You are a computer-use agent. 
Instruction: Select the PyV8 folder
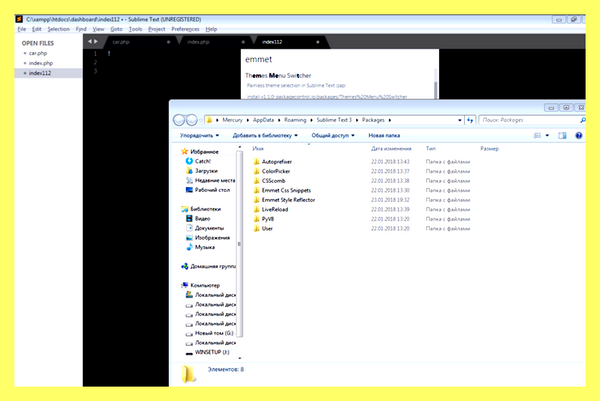[264, 219]
